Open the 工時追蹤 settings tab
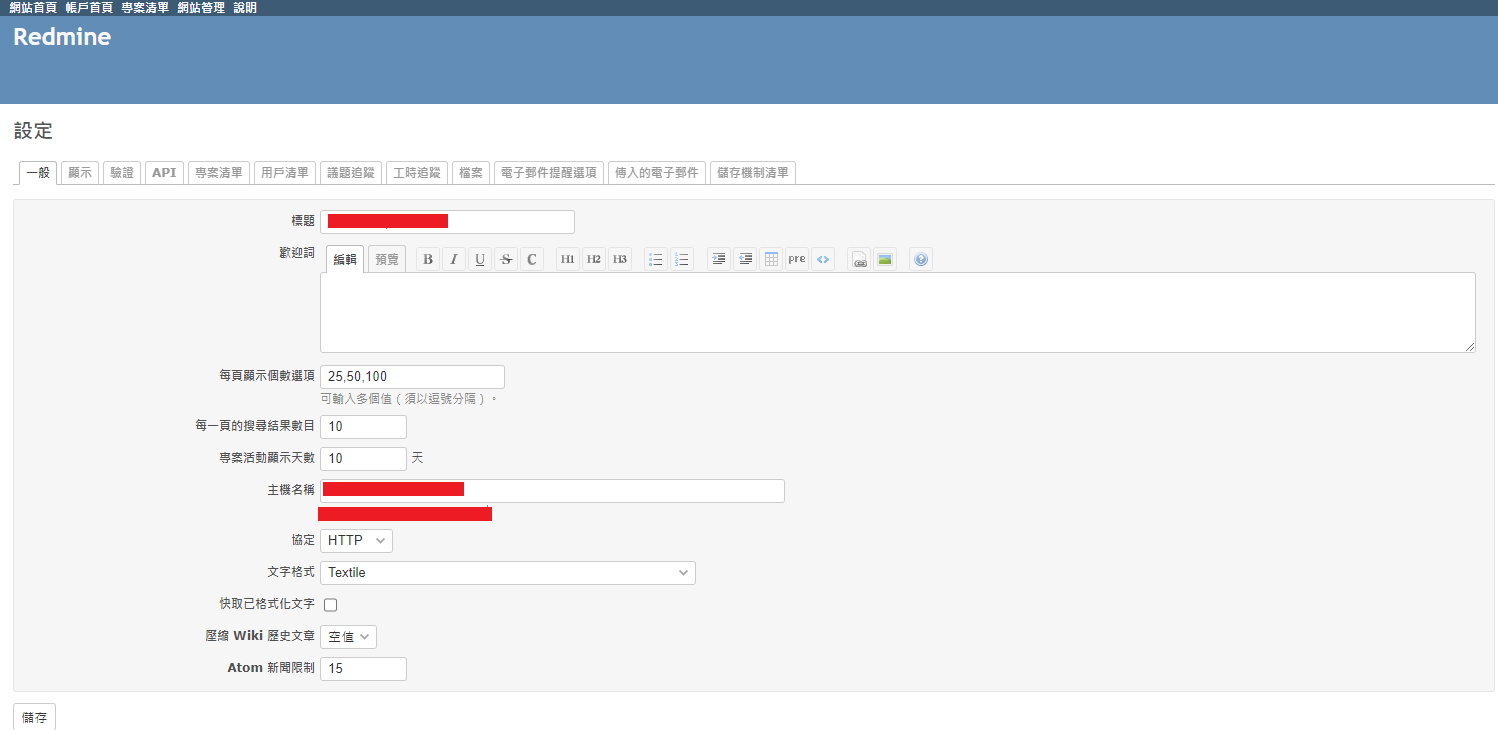Screen dimensions: 1498x730 coord(417,173)
